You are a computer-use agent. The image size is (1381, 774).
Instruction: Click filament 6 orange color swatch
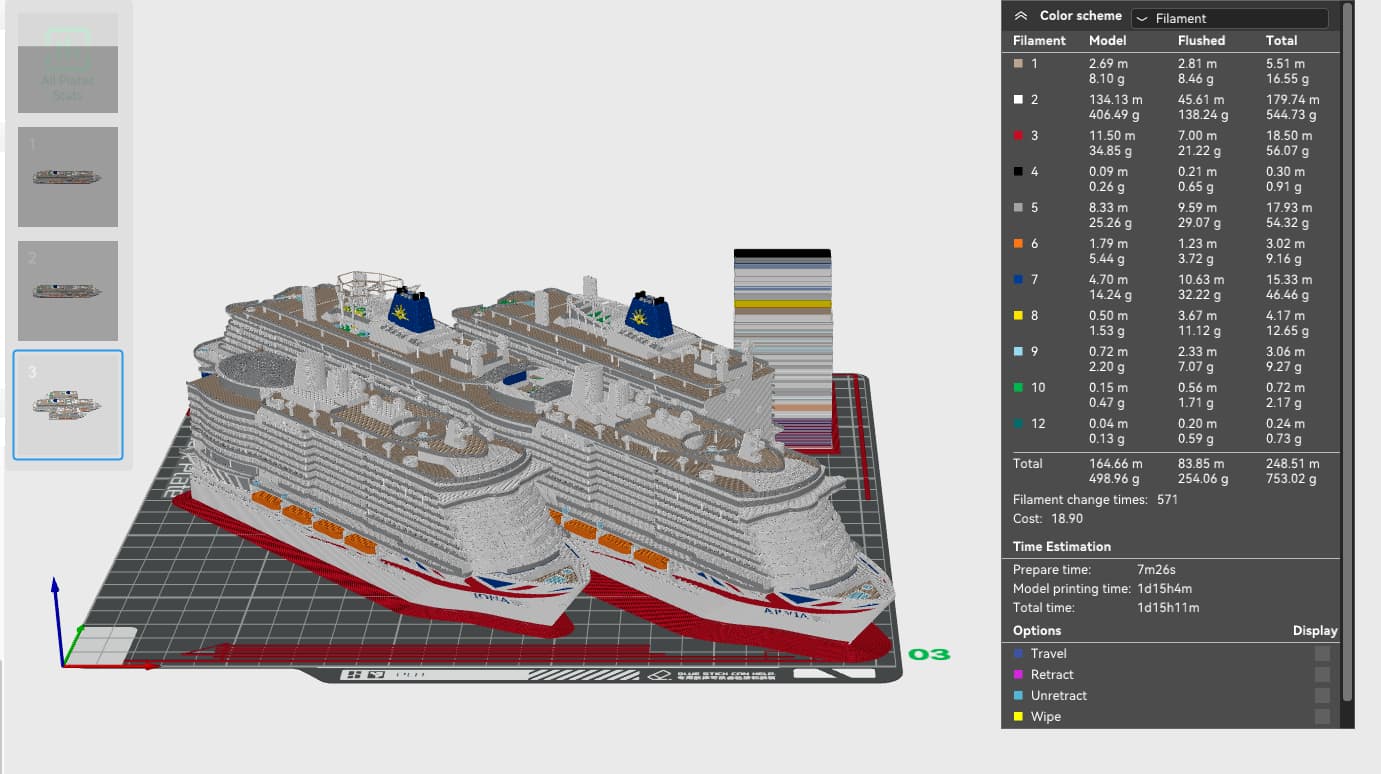tap(1018, 243)
